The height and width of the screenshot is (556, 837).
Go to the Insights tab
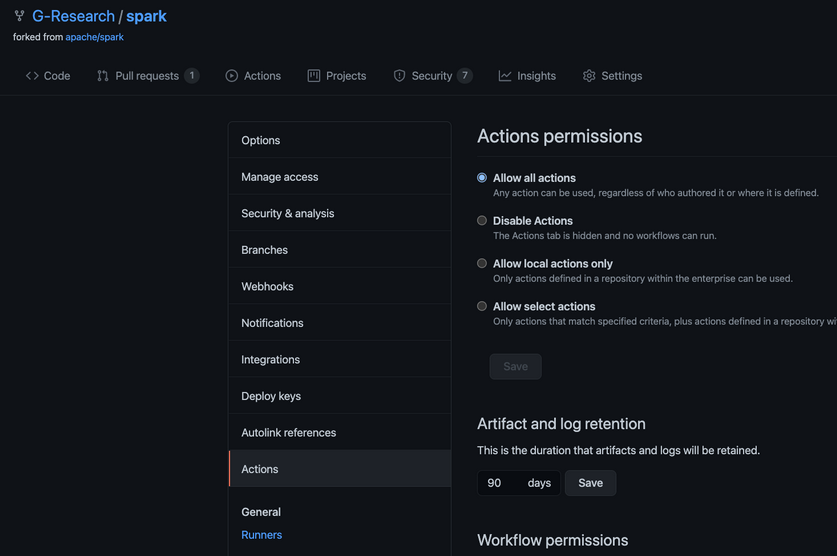527,76
